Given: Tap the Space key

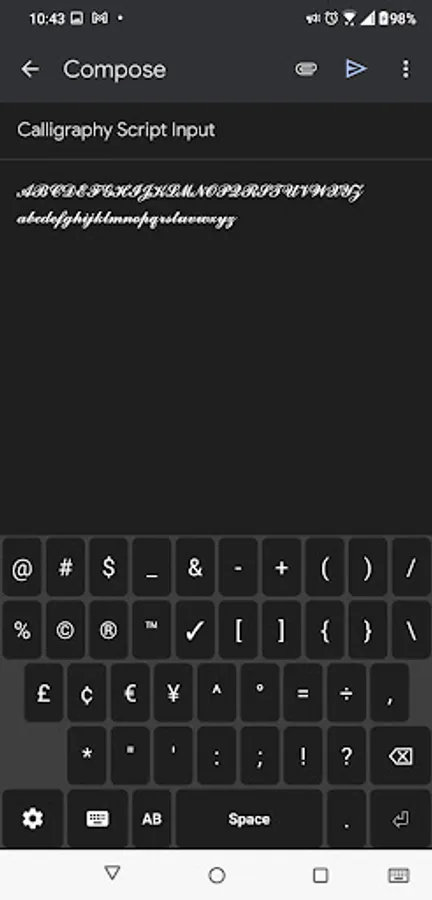Looking at the screenshot, I should pyautogui.click(x=249, y=818).
